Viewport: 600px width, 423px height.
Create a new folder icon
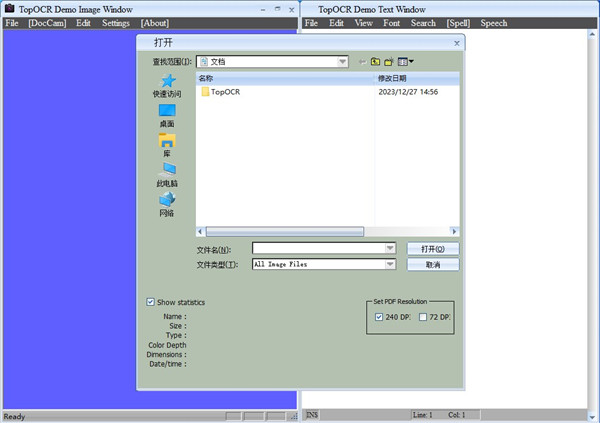pos(389,62)
